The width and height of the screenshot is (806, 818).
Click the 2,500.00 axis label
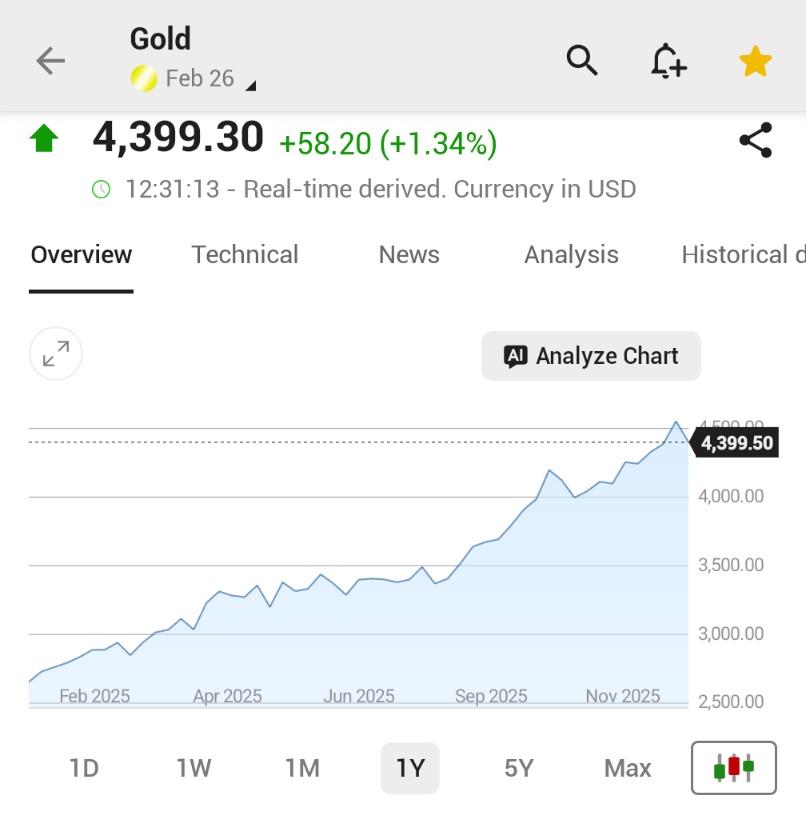(731, 702)
